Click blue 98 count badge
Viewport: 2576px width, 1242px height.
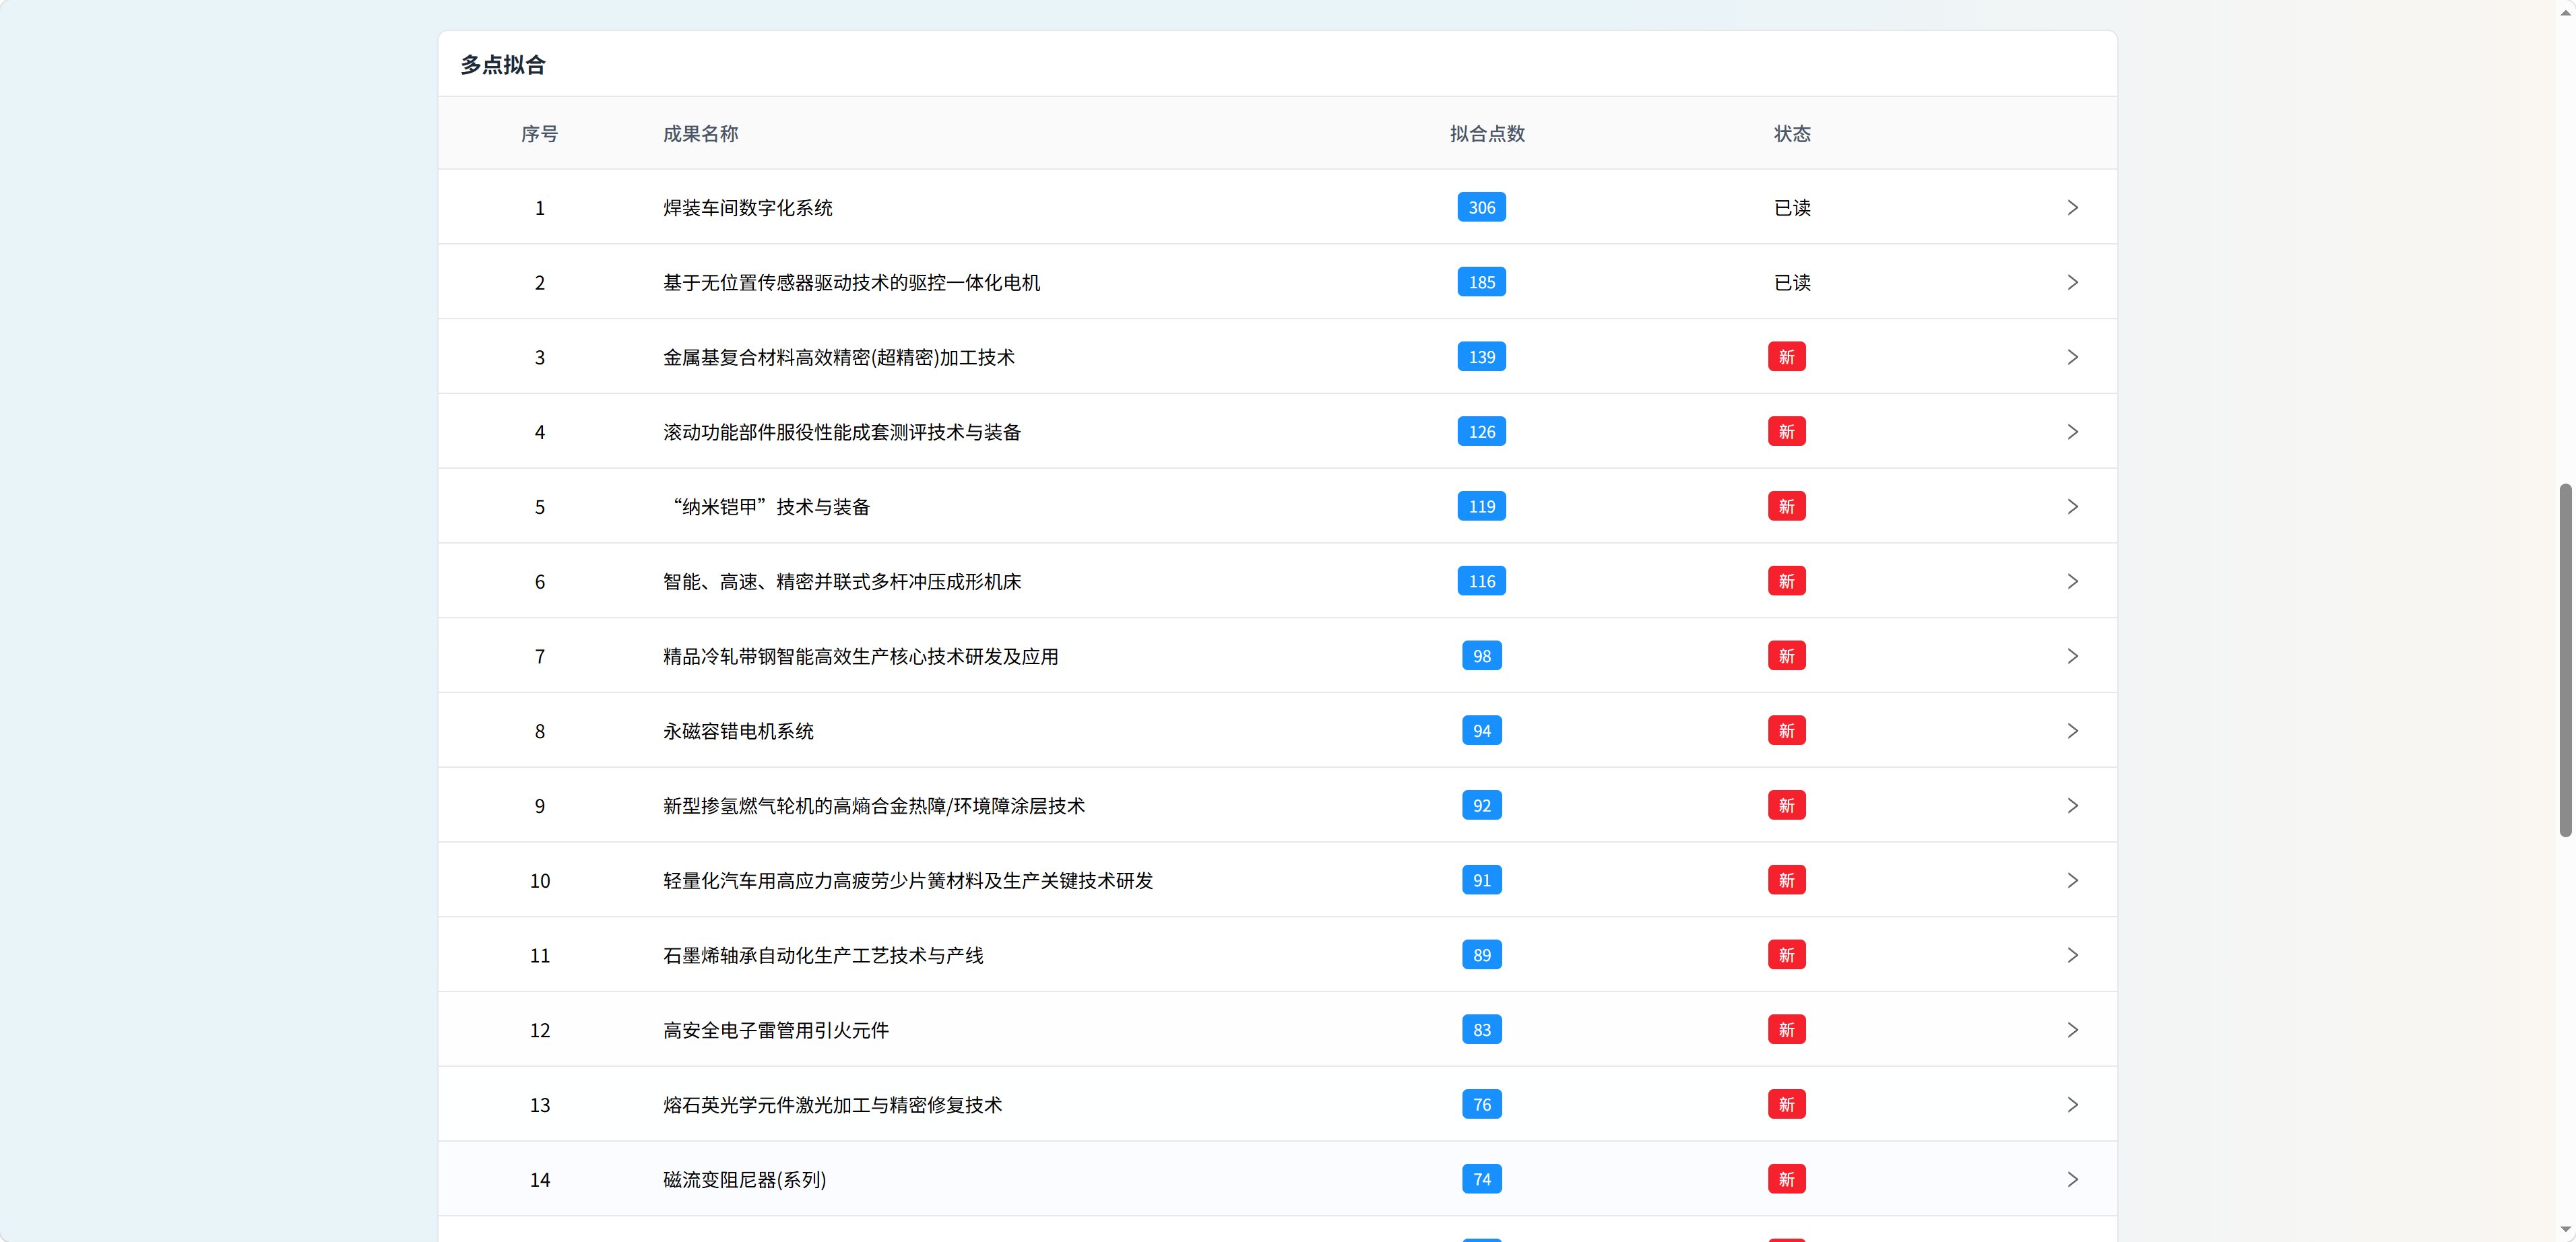pyautogui.click(x=1482, y=656)
